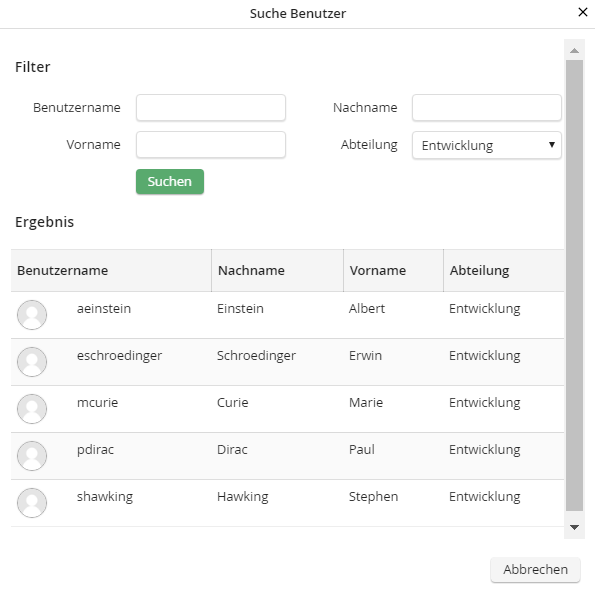
Task: Focus the Vorname input field
Action: point(211,145)
